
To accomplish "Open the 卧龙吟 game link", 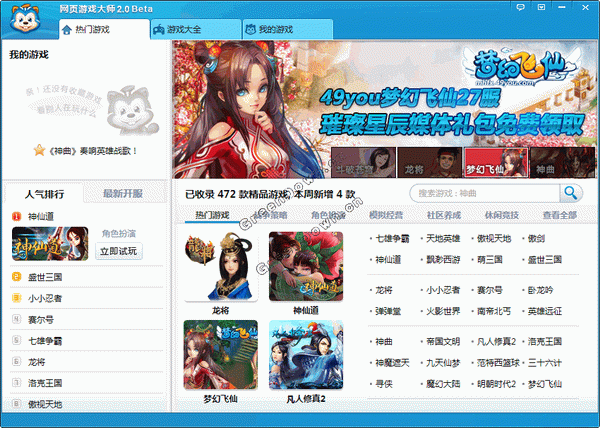I will (540, 290).
